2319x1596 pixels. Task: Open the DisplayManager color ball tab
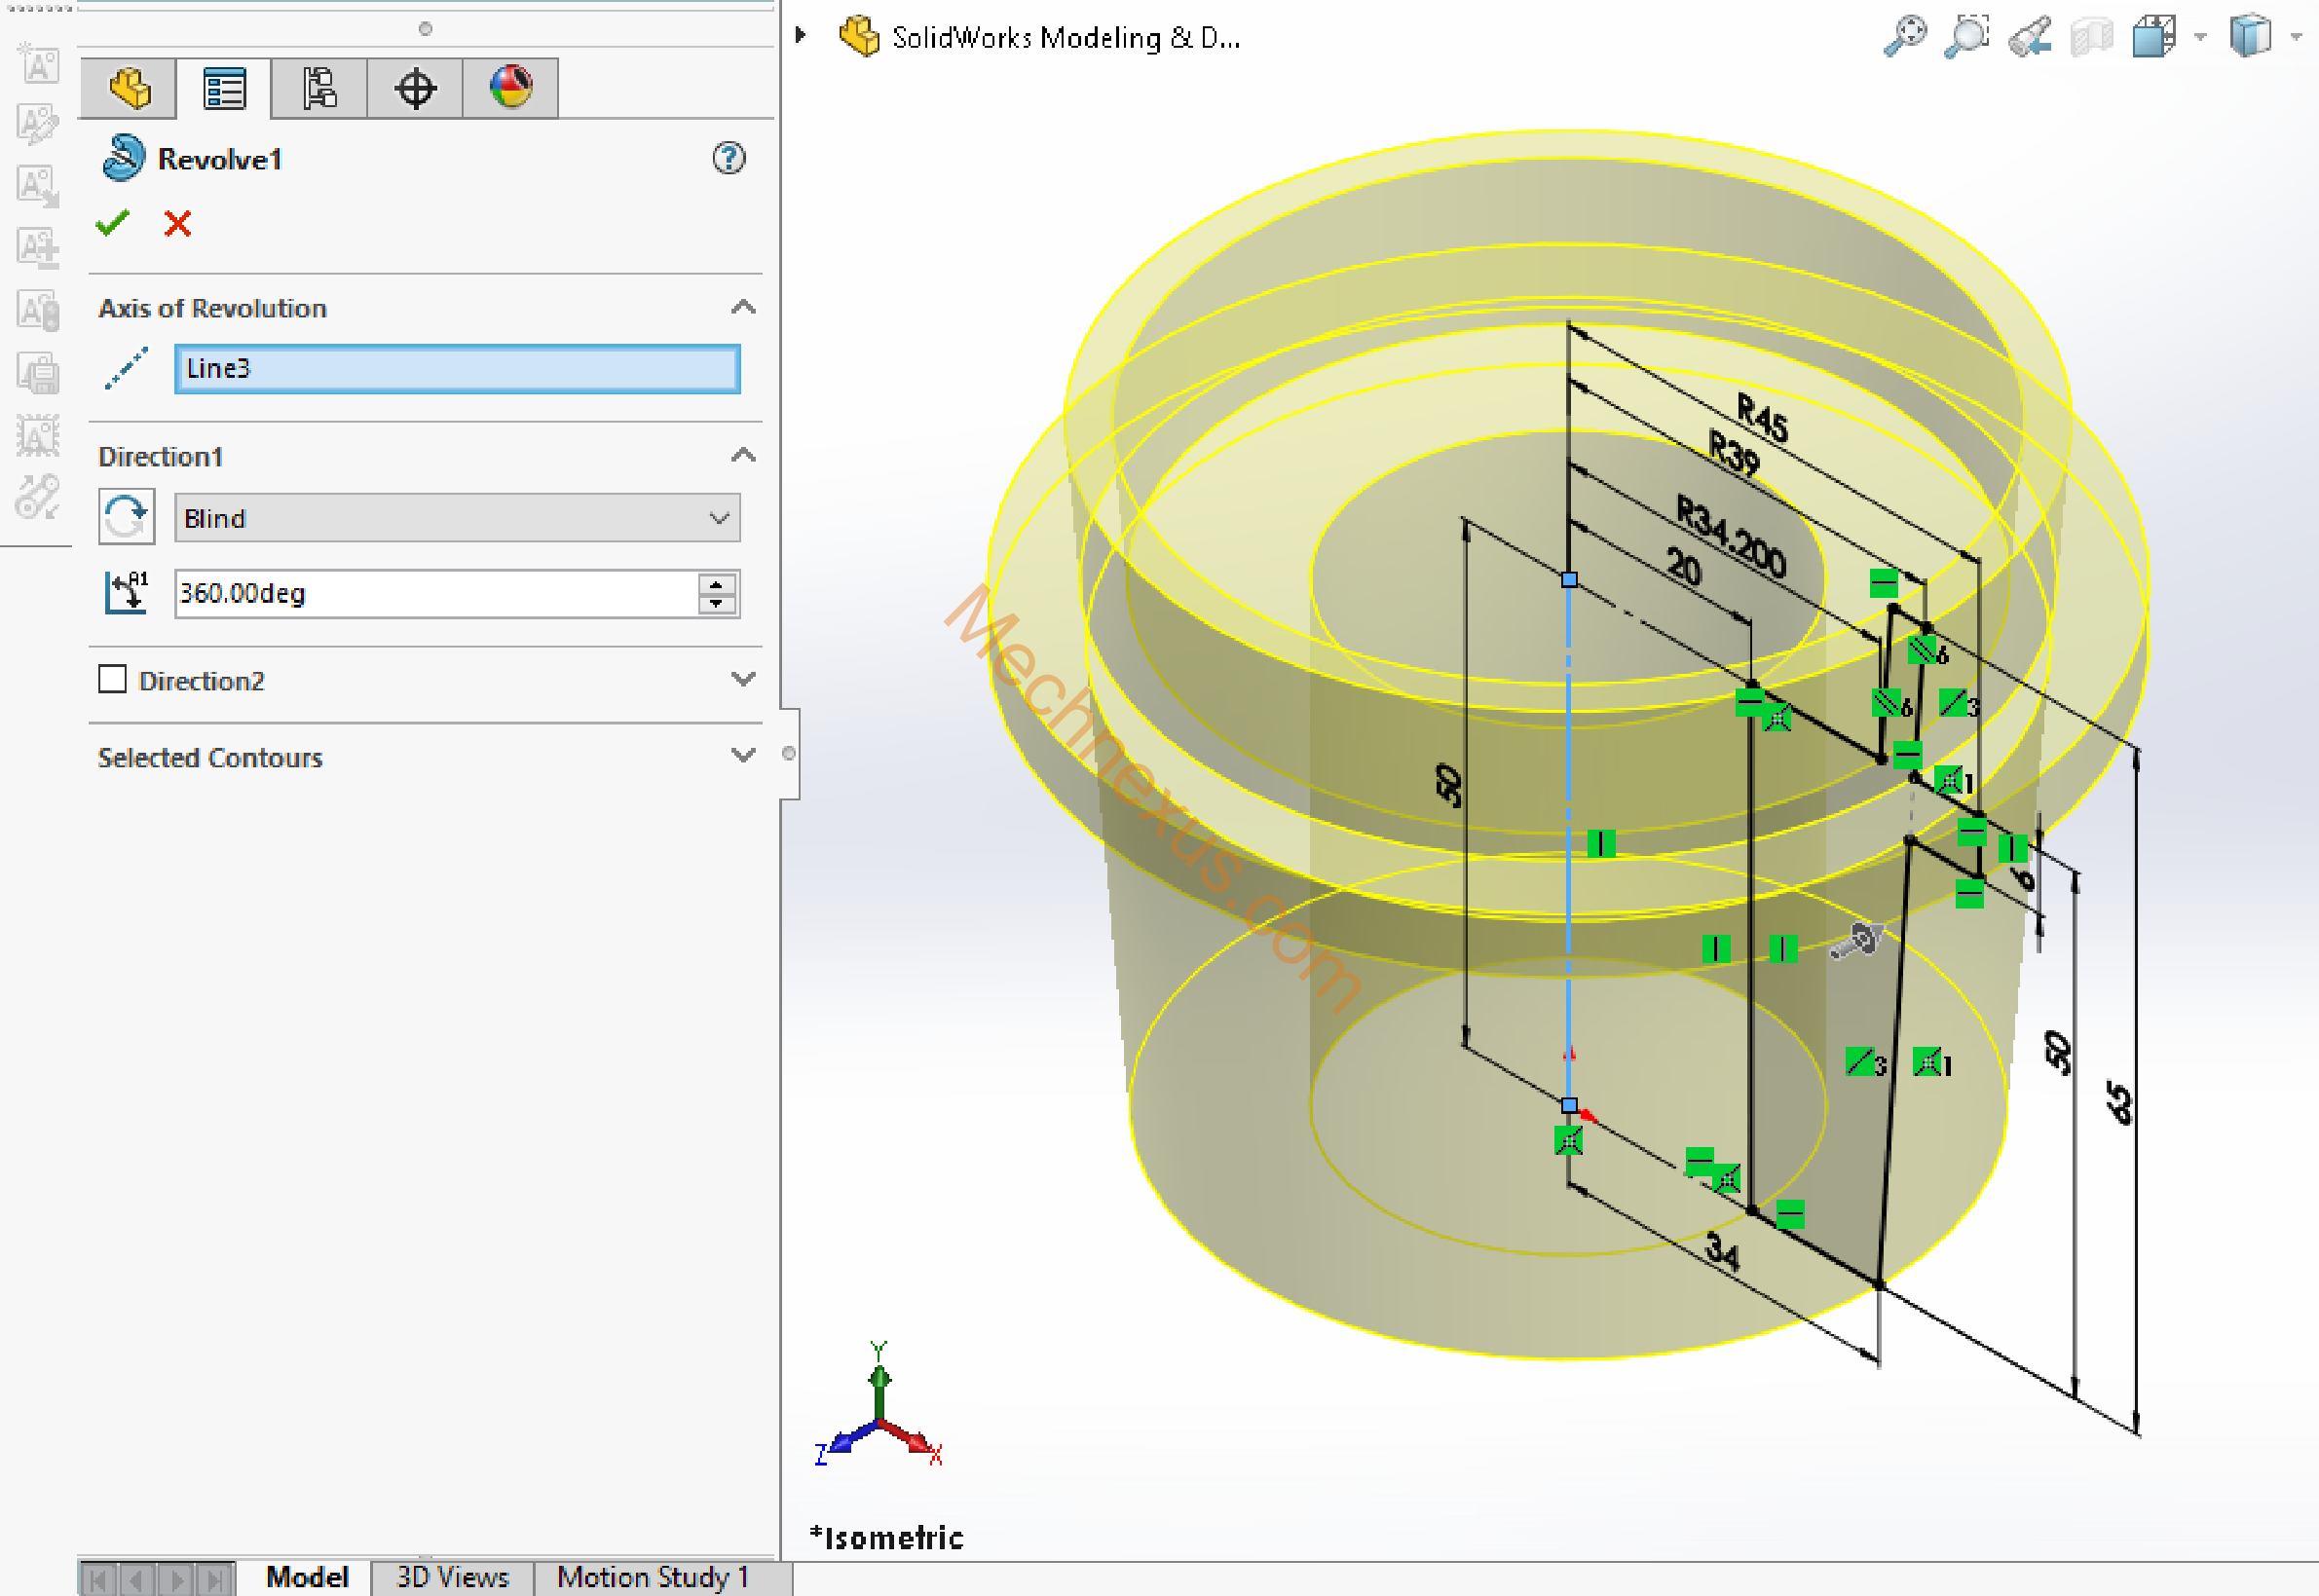pyautogui.click(x=510, y=89)
